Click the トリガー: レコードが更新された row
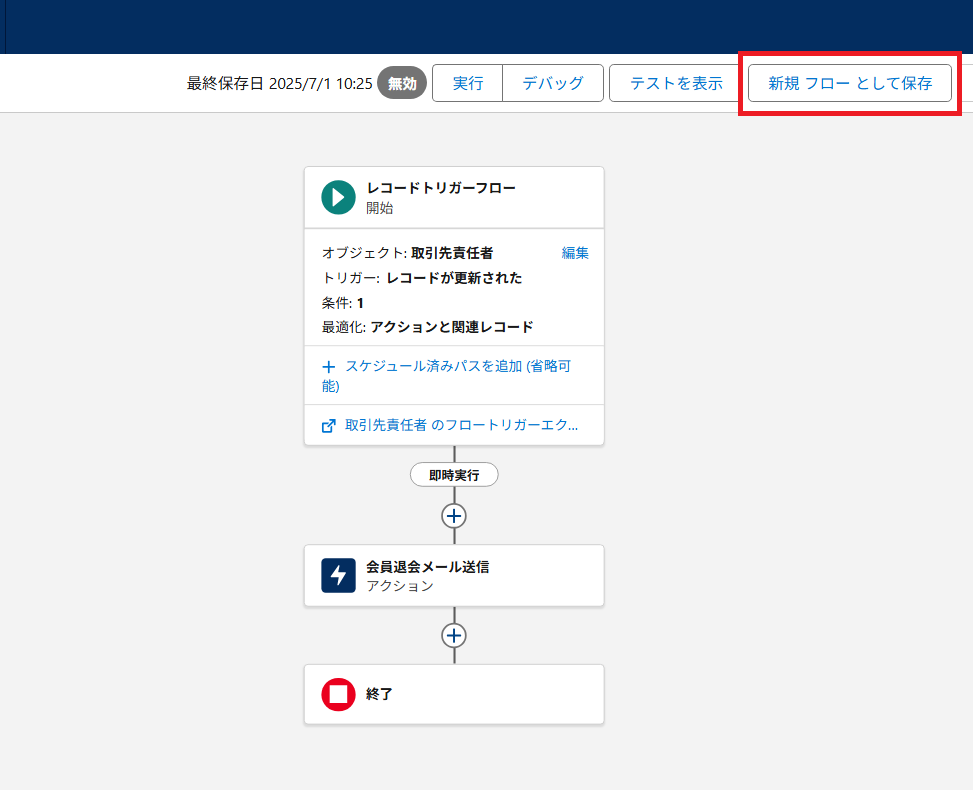This screenshot has width=973, height=790. 422,278
